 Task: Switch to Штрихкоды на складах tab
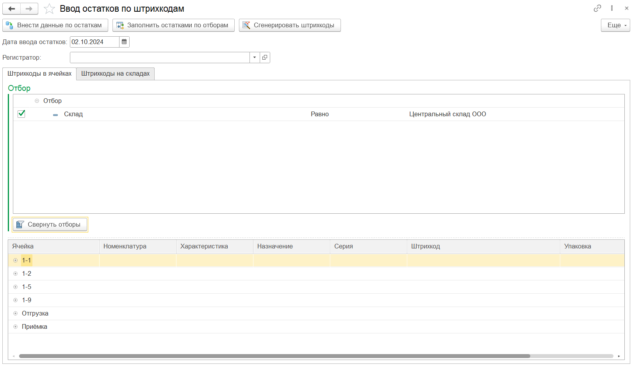point(116,73)
